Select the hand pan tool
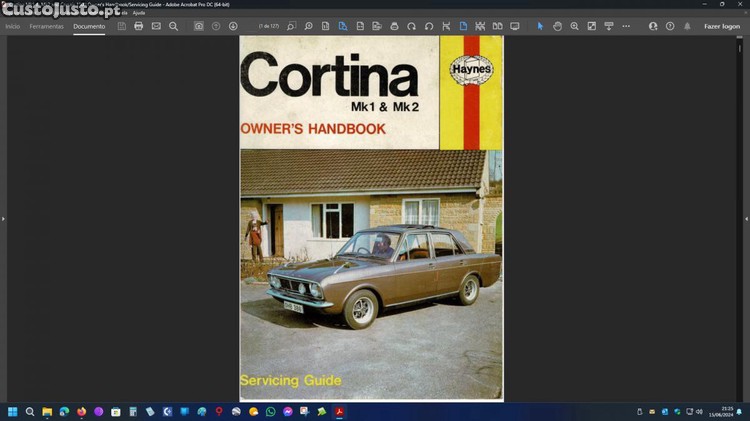This screenshot has height=421, width=750. click(x=557, y=26)
